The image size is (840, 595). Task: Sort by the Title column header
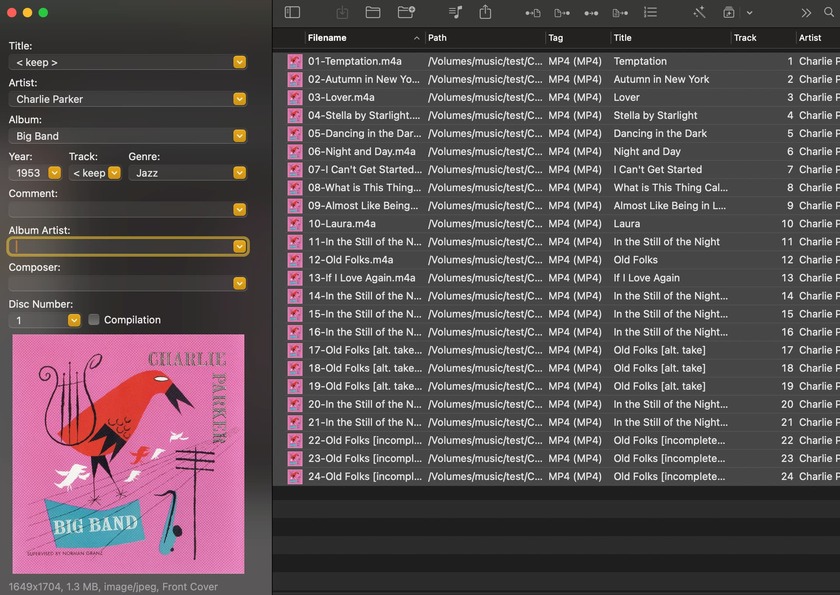[670, 38]
